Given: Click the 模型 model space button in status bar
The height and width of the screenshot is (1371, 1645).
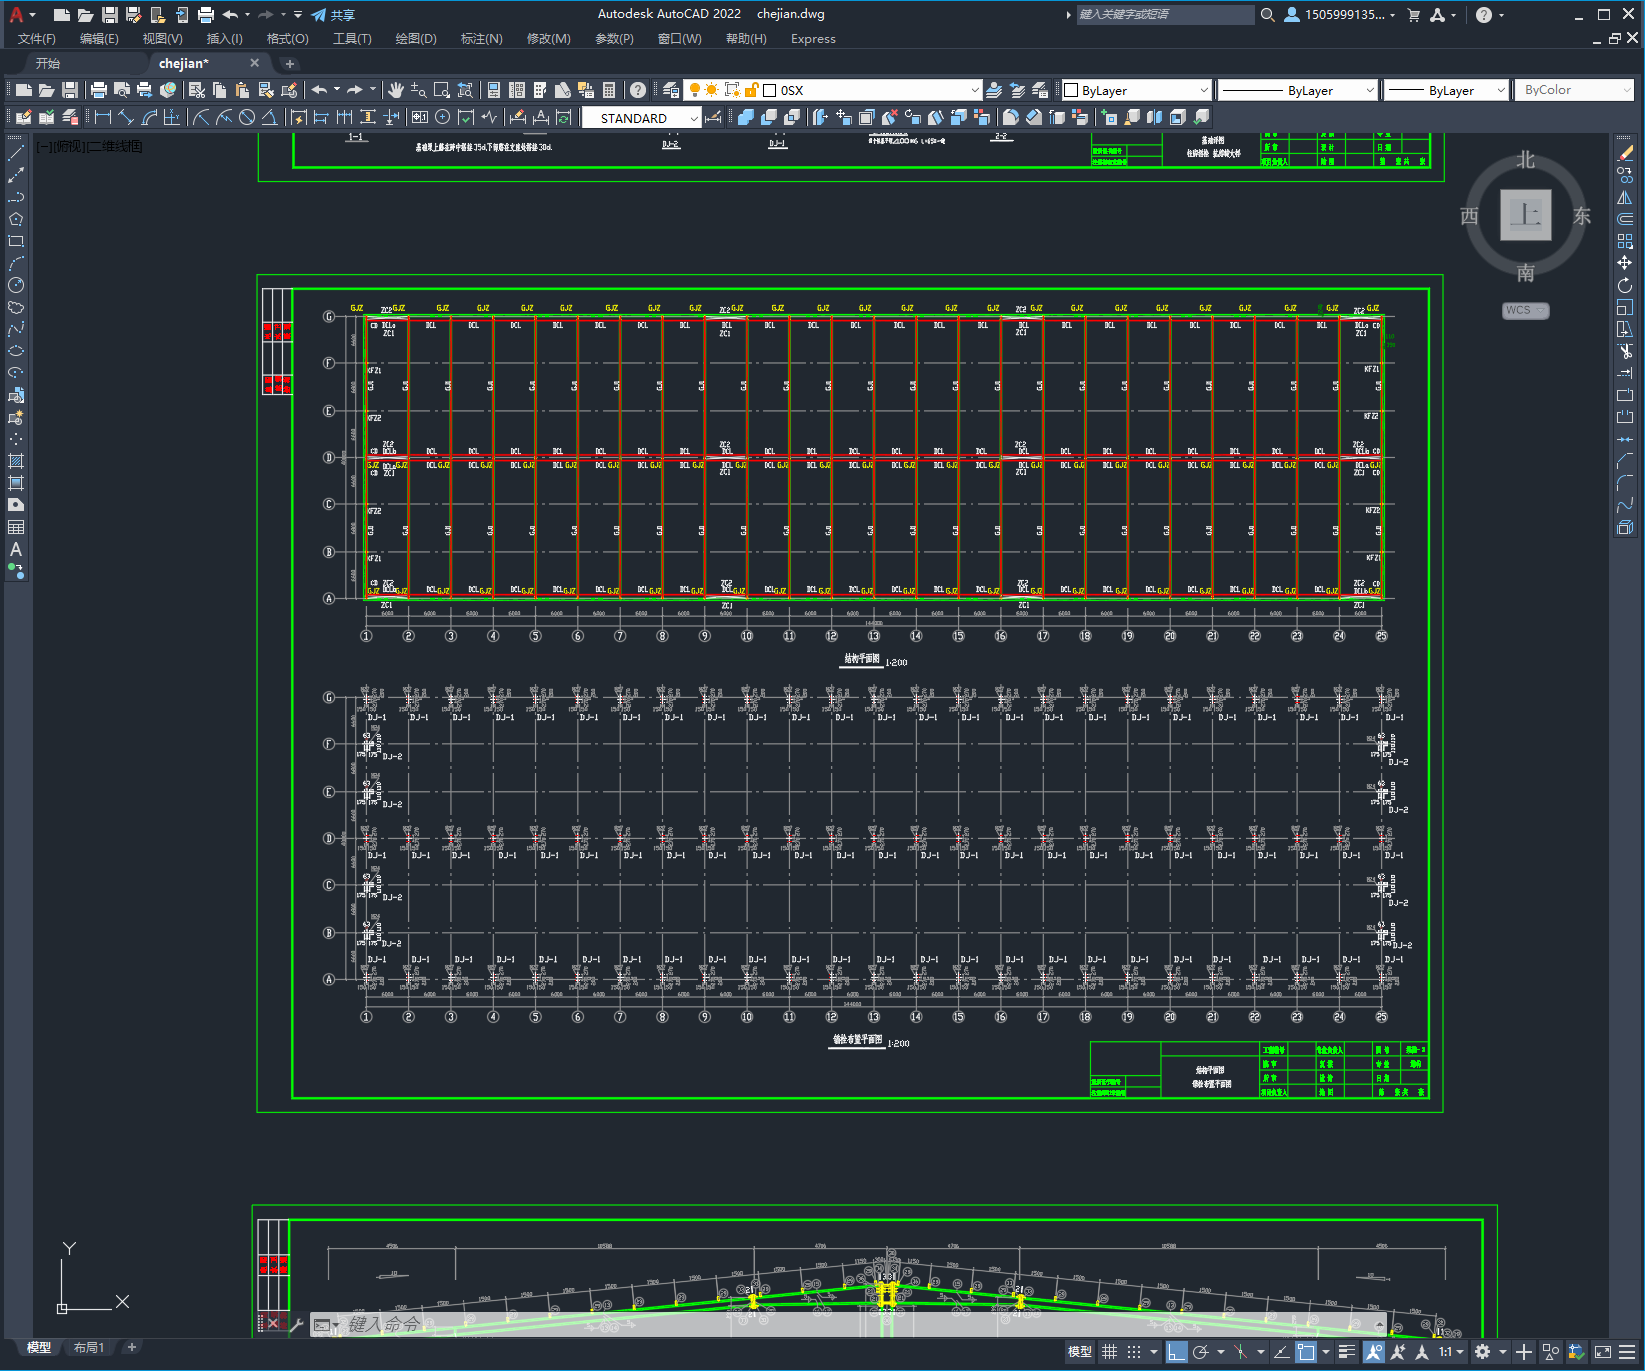Looking at the screenshot, I should (1080, 1352).
